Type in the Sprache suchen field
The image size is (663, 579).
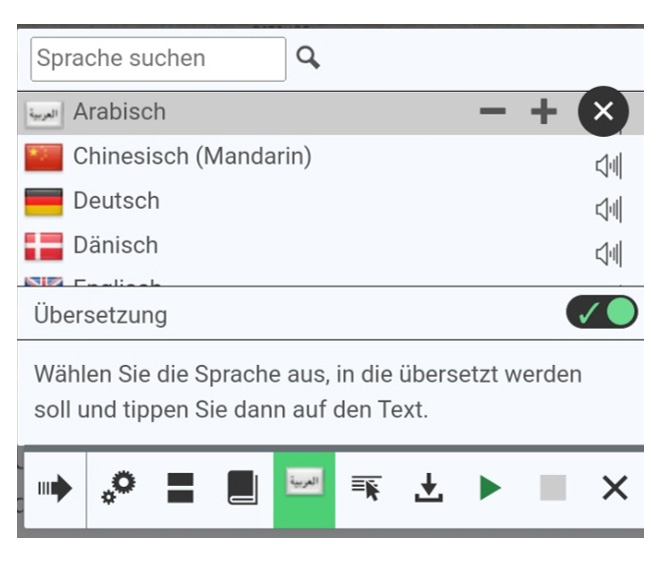(158, 59)
